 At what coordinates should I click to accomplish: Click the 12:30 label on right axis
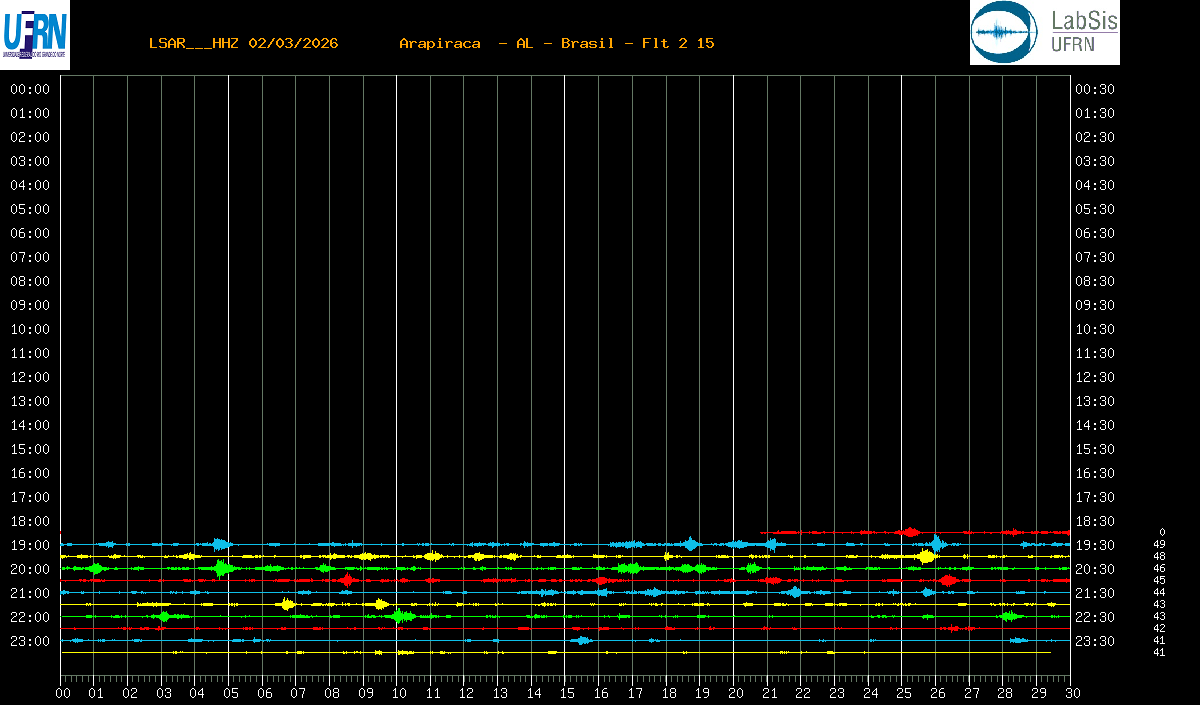pos(1094,377)
